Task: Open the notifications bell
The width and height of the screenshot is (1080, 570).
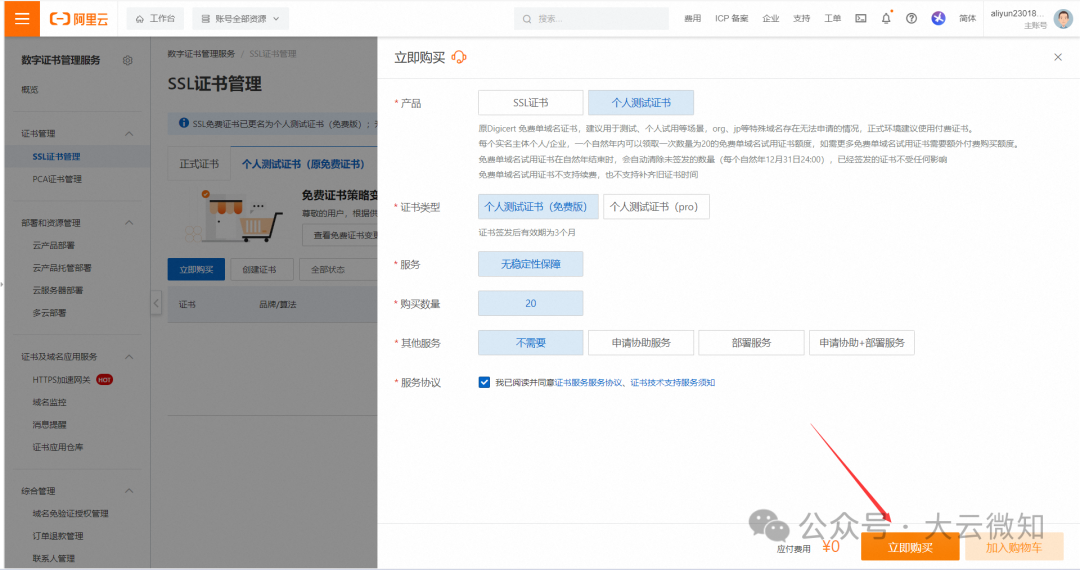Action: pyautogui.click(x=886, y=18)
